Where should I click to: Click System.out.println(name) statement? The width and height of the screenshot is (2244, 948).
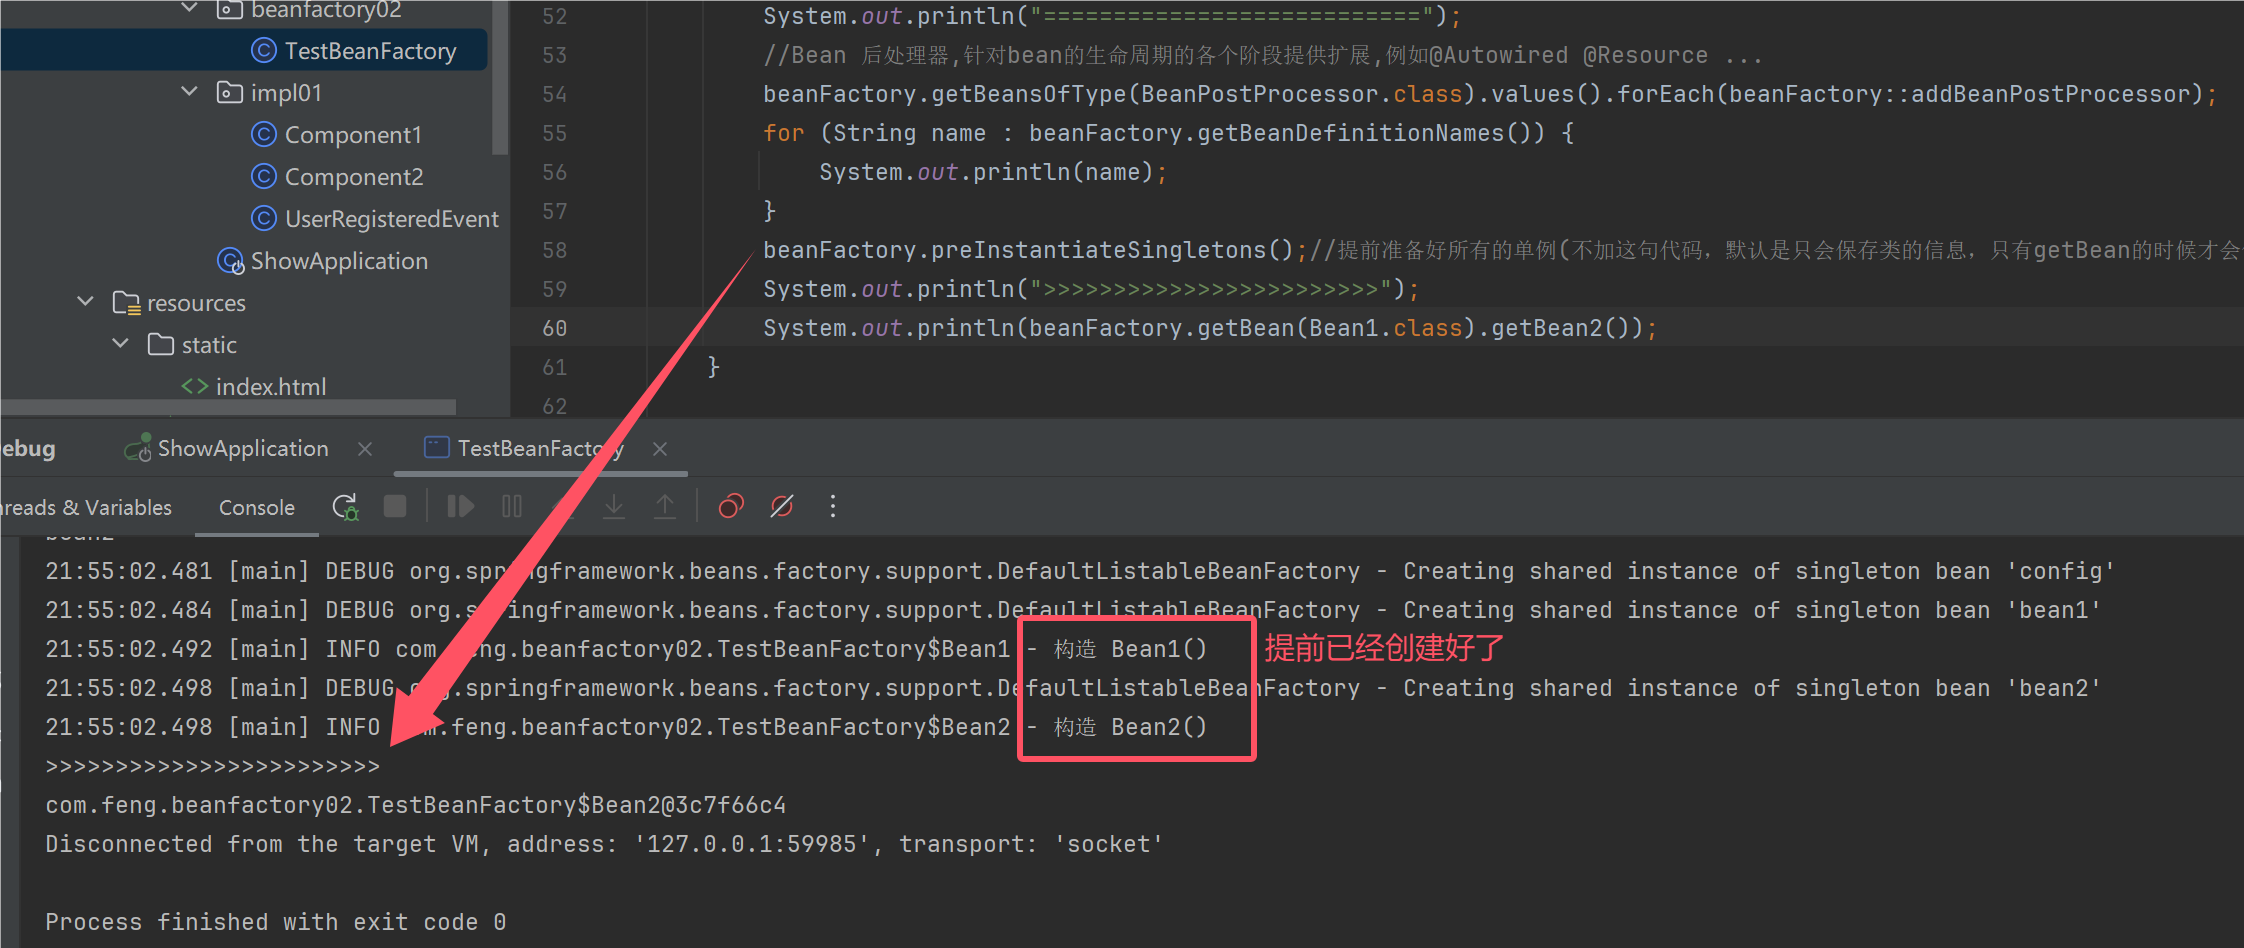[x=993, y=172]
